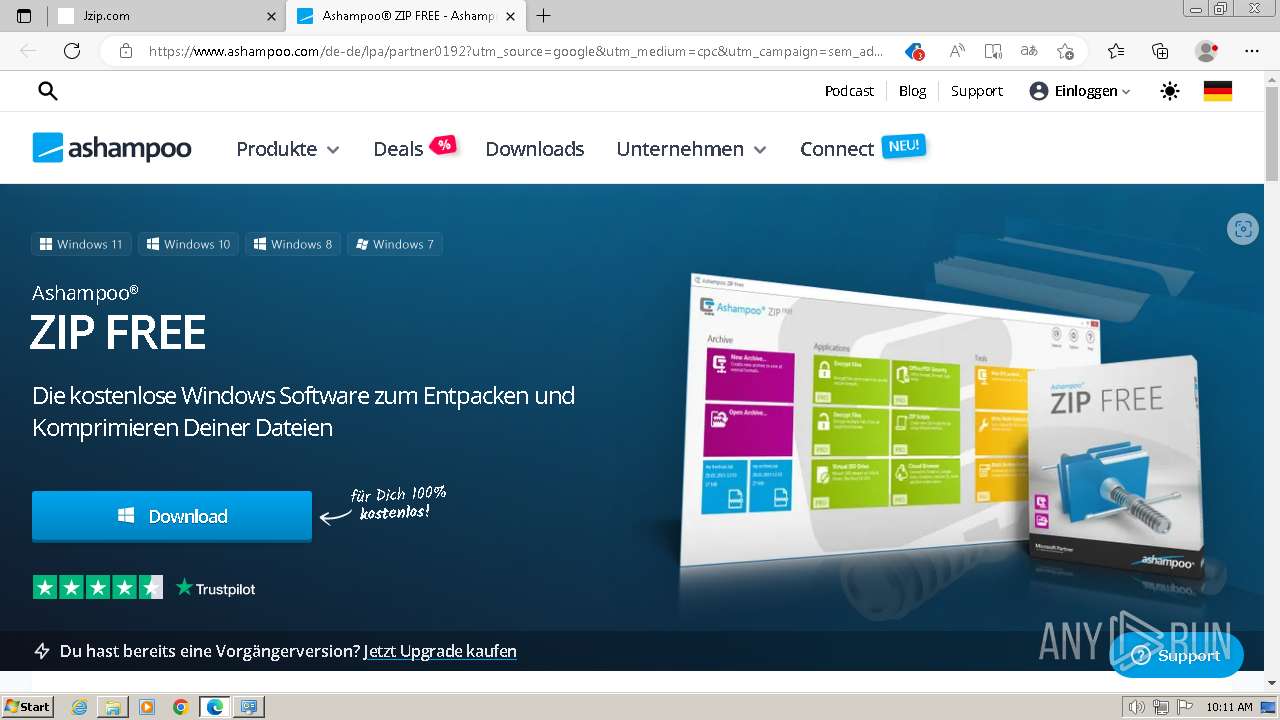Open the shopping coupons tag icon
This screenshot has height=720, width=1280.
click(x=914, y=51)
